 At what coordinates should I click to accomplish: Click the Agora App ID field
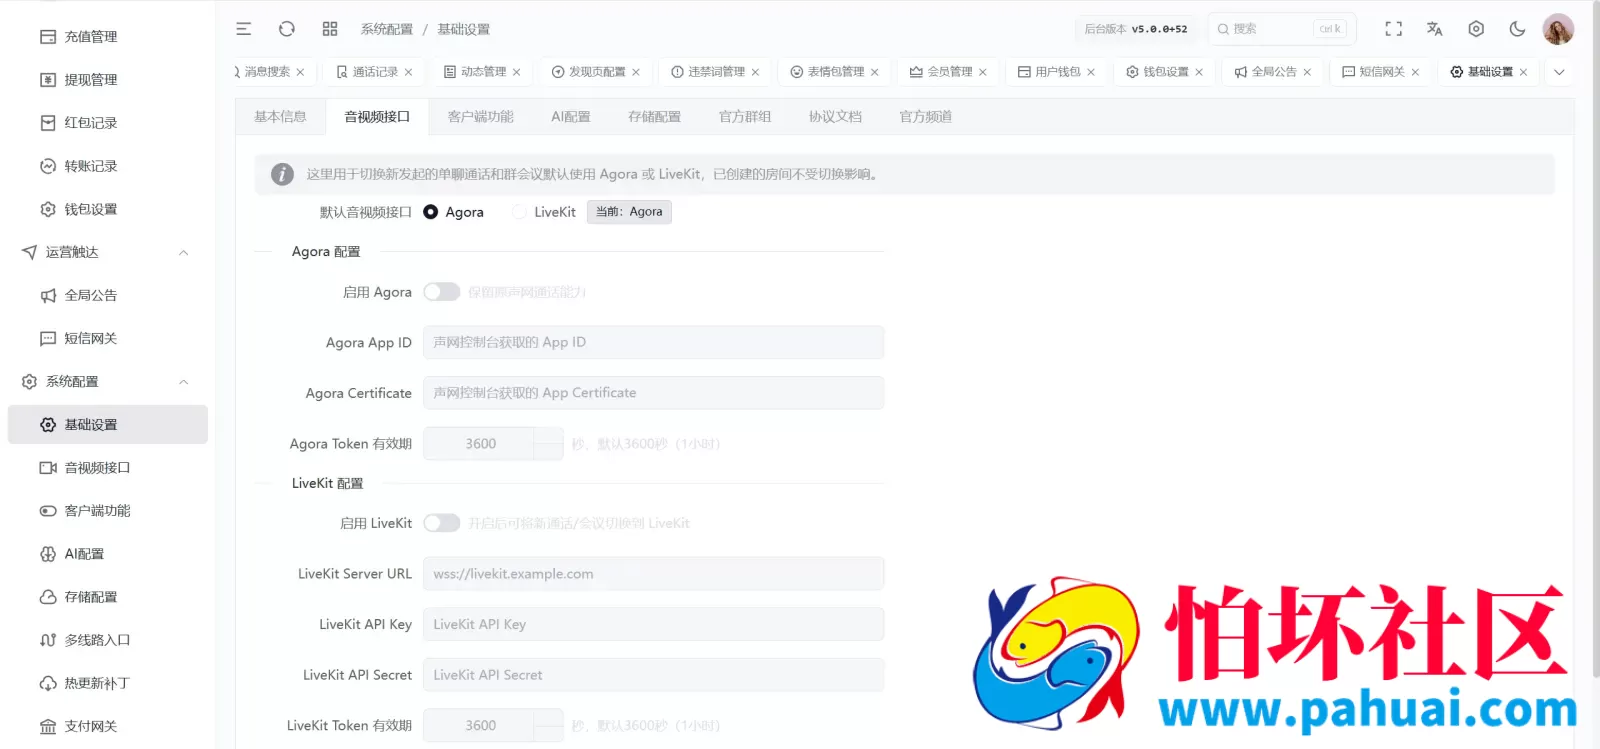click(x=653, y=342)
